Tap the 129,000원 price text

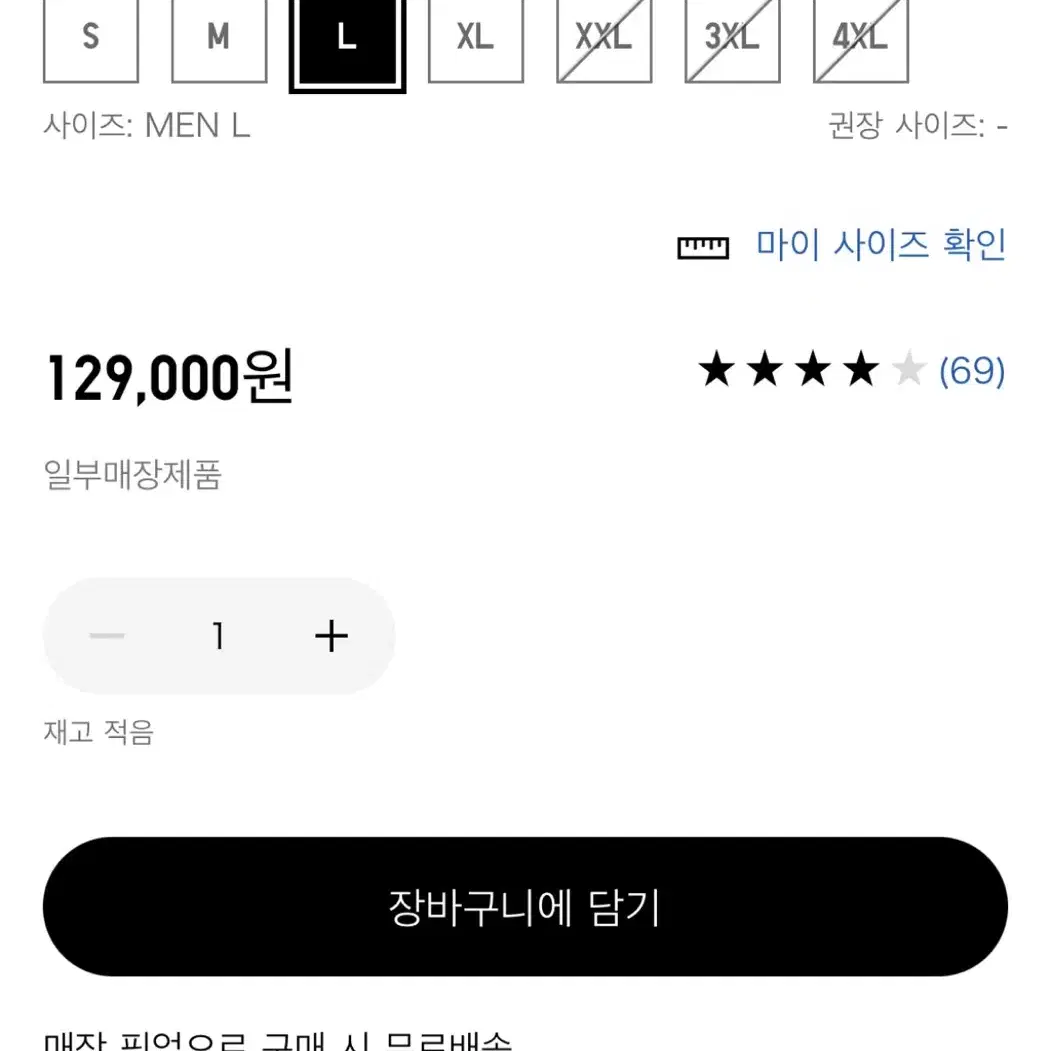[169, 377]
